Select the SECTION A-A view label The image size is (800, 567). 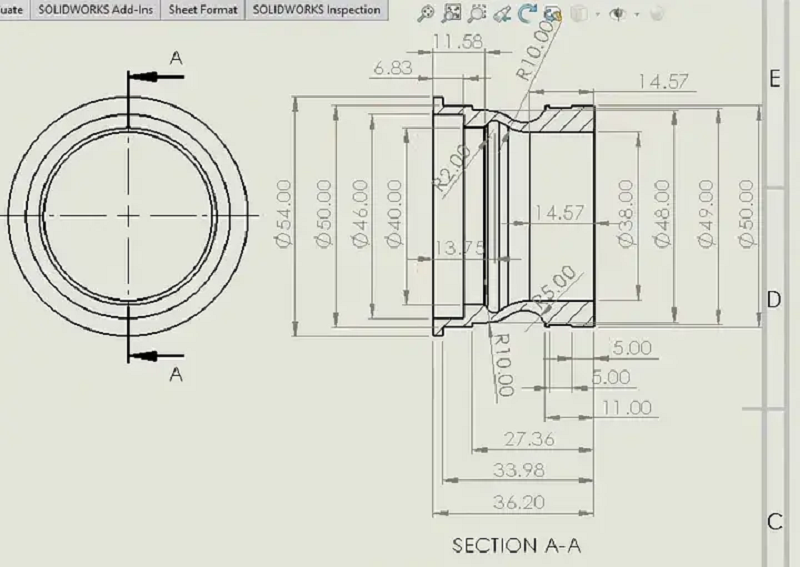[x=516, y=546]
